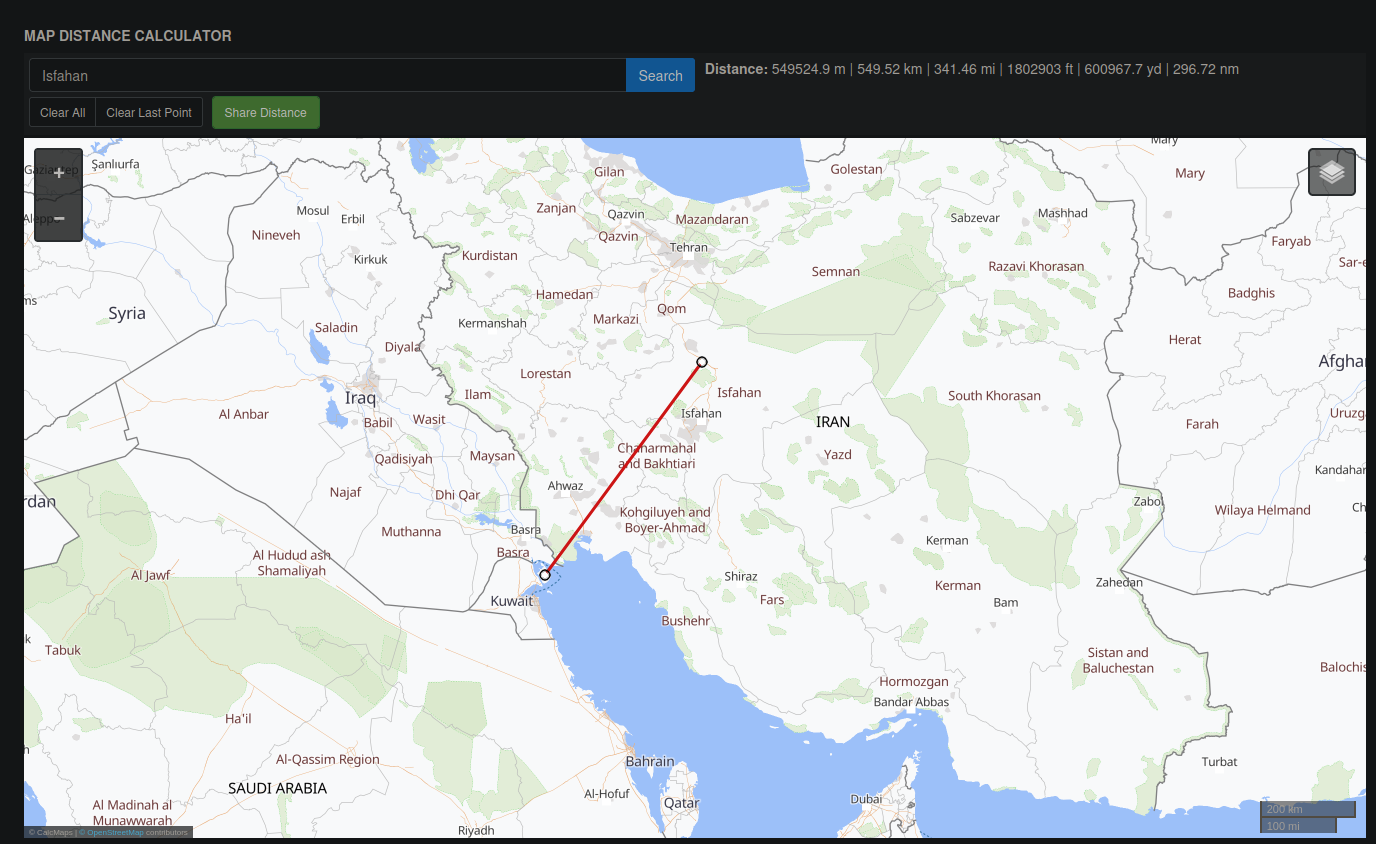
Task: Click the Chaharmahal and Bakhtiari label
Action: point(656,456)
